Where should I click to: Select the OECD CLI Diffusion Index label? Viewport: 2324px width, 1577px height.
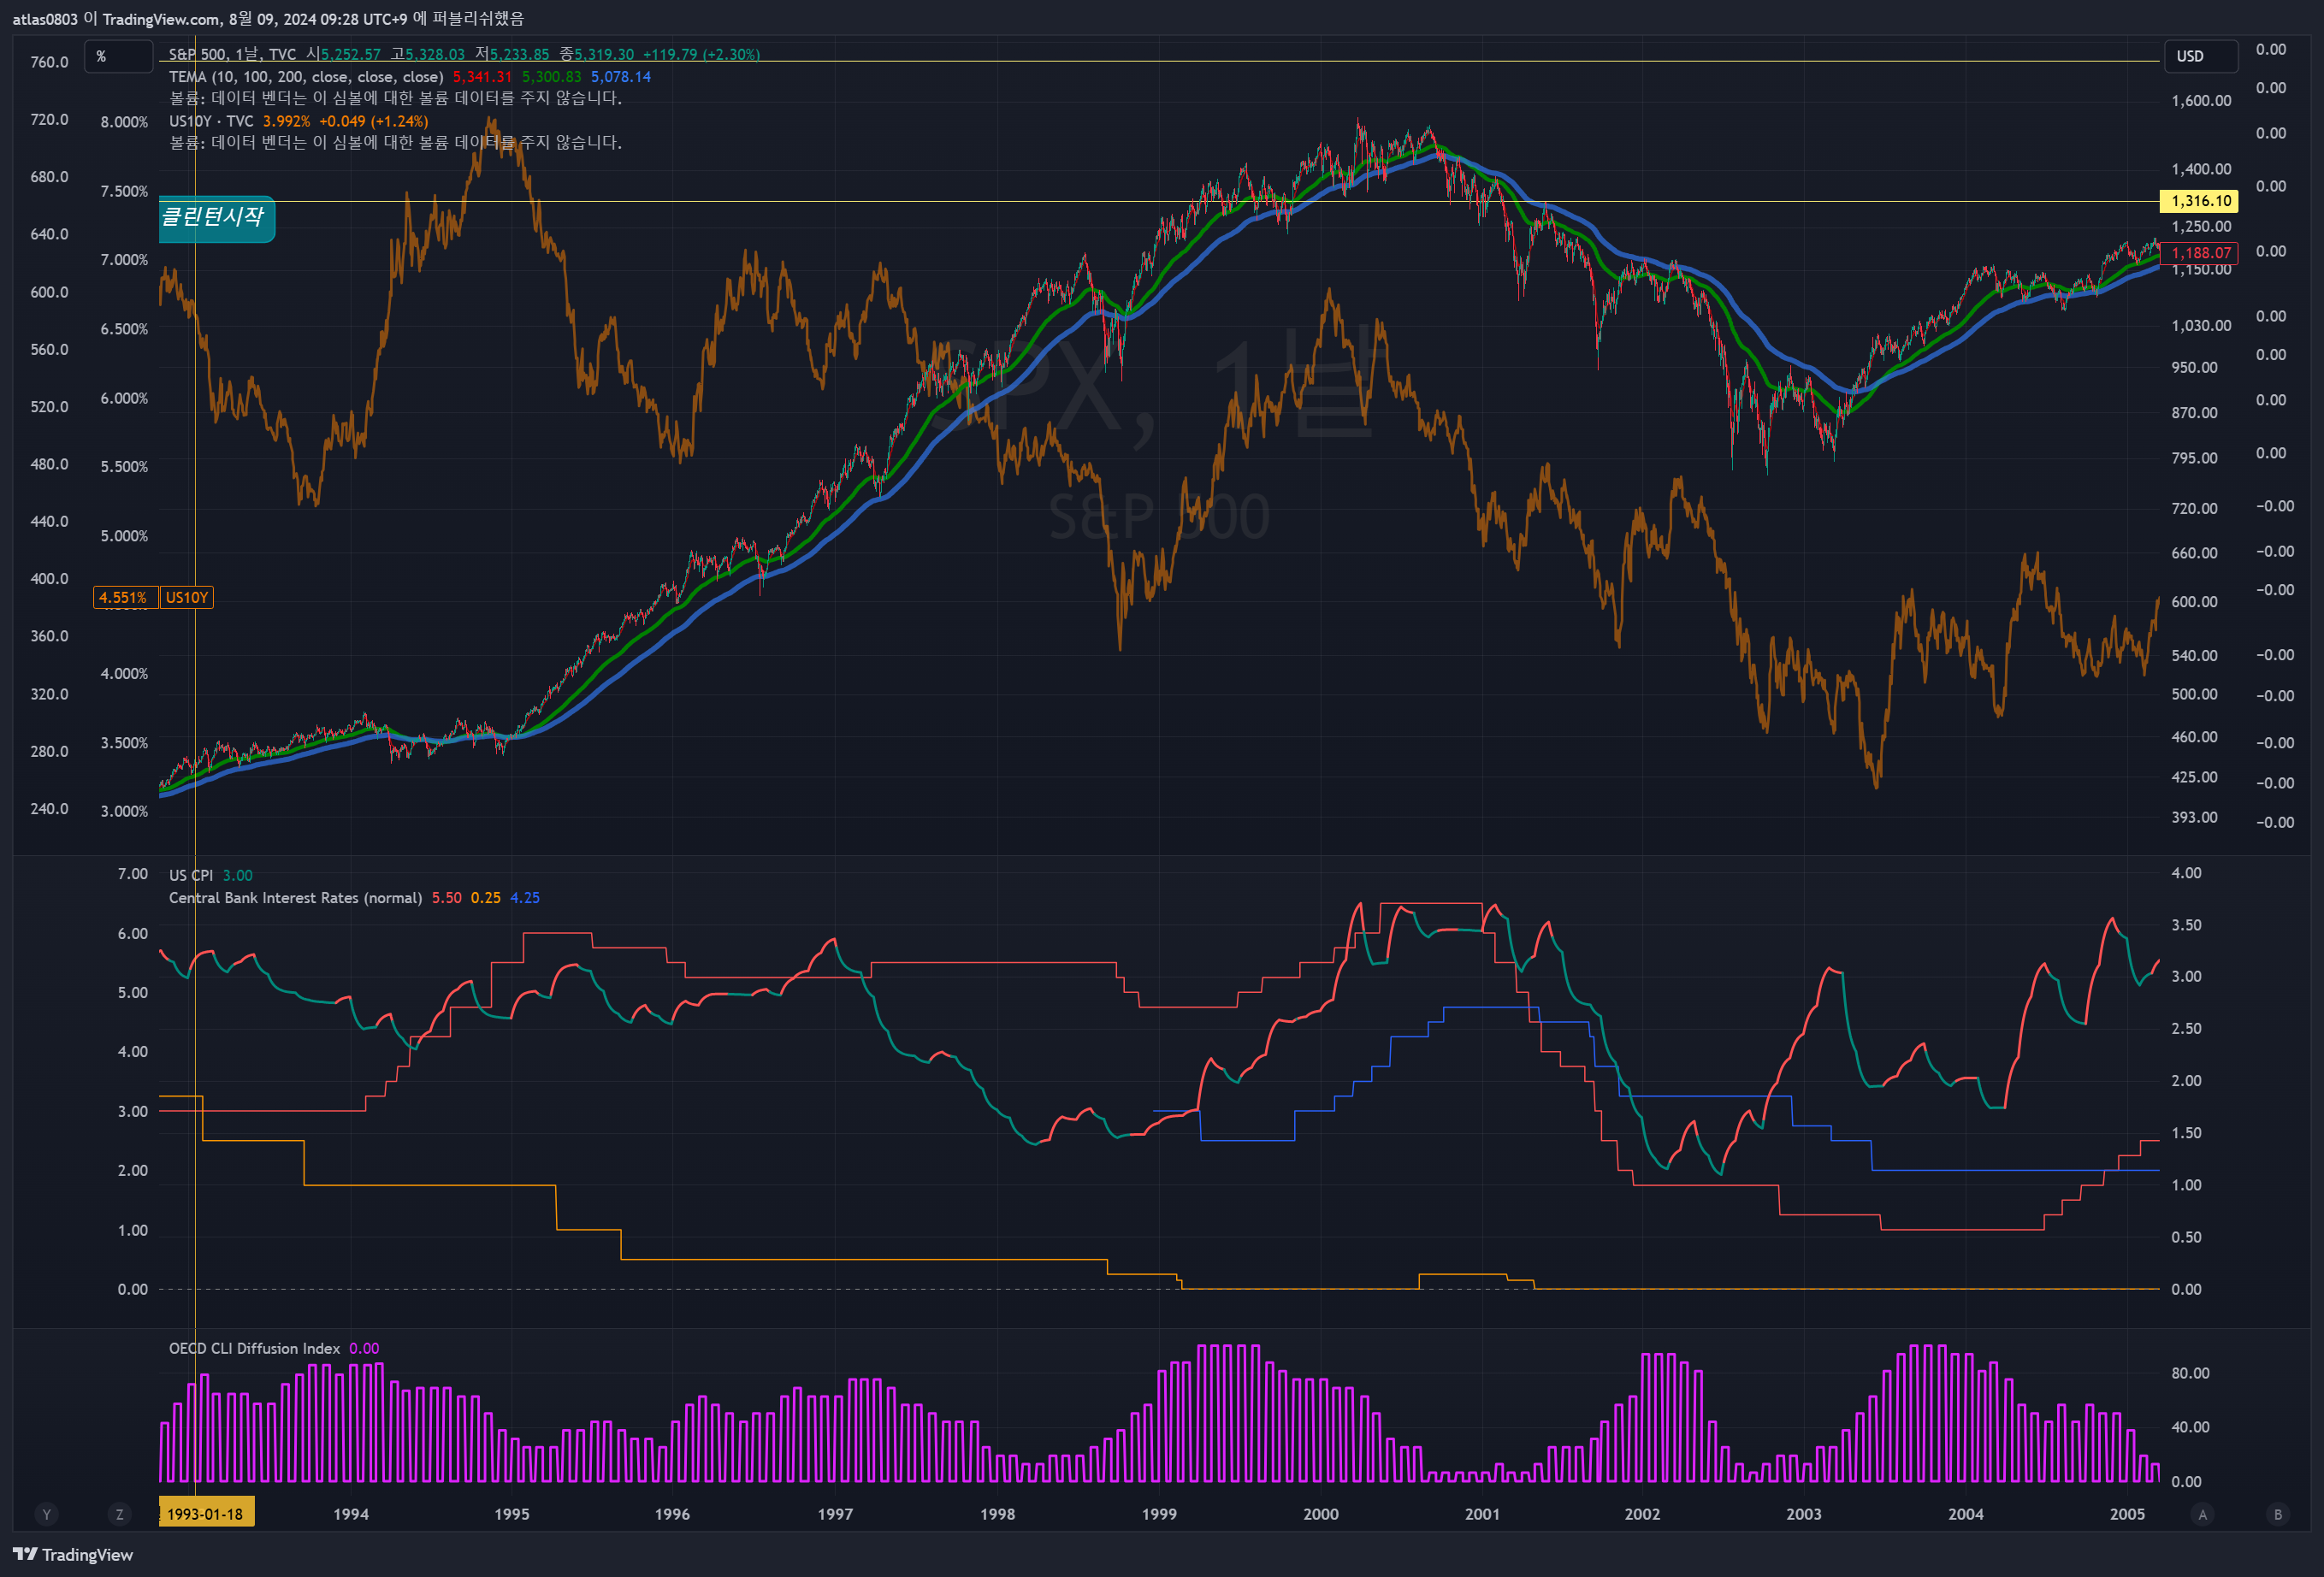point(254,1348)
